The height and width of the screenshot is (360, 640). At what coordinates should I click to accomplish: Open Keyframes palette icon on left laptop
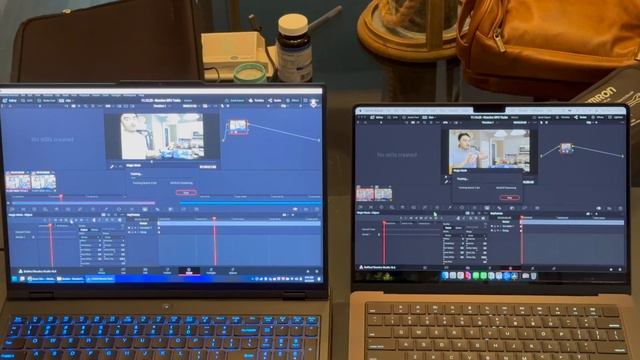pyautogui.click(x=295, y=209)
